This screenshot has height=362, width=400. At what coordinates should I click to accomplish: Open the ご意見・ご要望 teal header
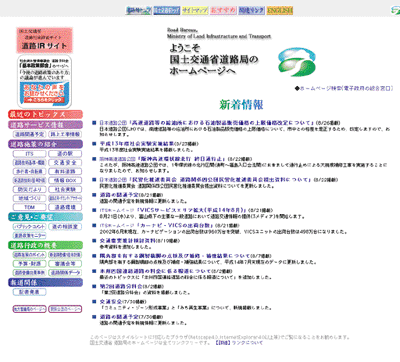(45, 217)
